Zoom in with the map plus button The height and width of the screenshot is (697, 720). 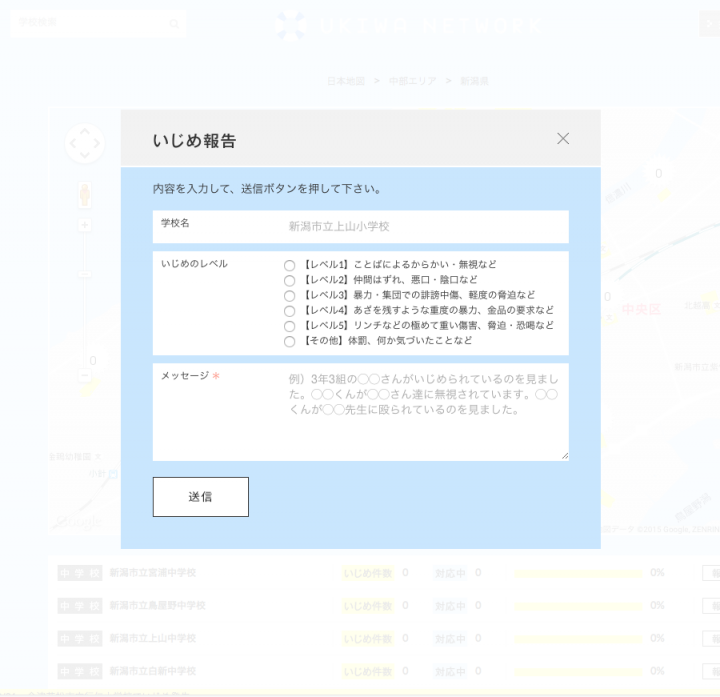tap(84, 225)
